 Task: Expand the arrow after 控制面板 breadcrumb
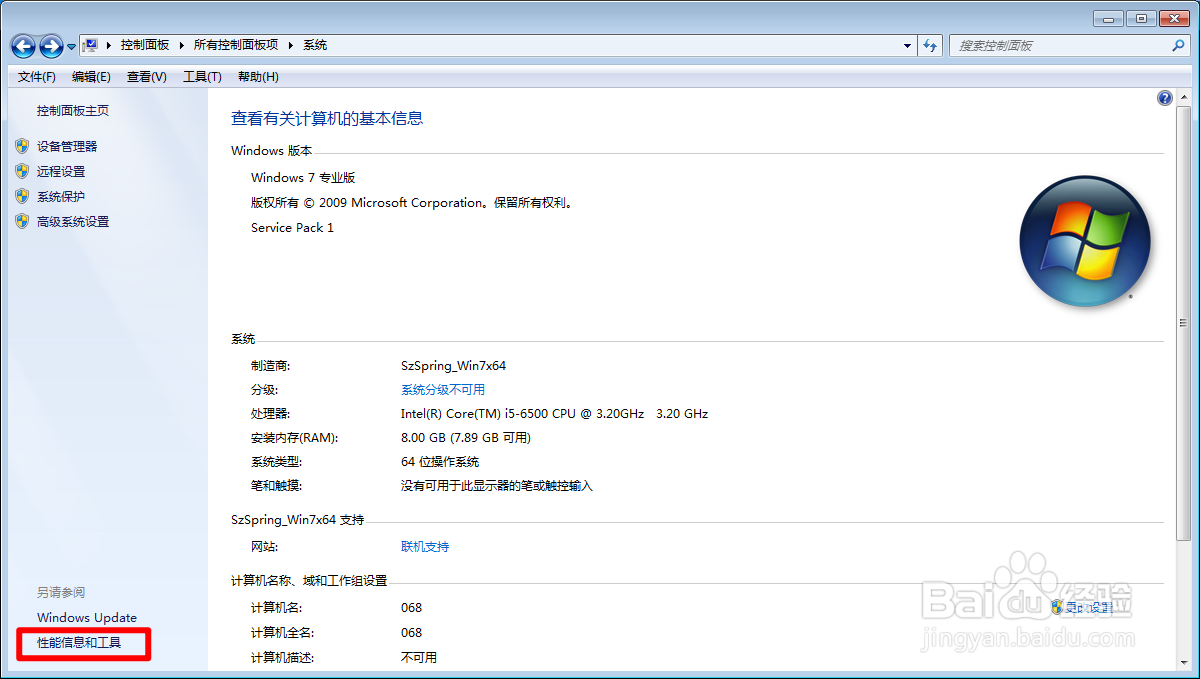[182, 45]
